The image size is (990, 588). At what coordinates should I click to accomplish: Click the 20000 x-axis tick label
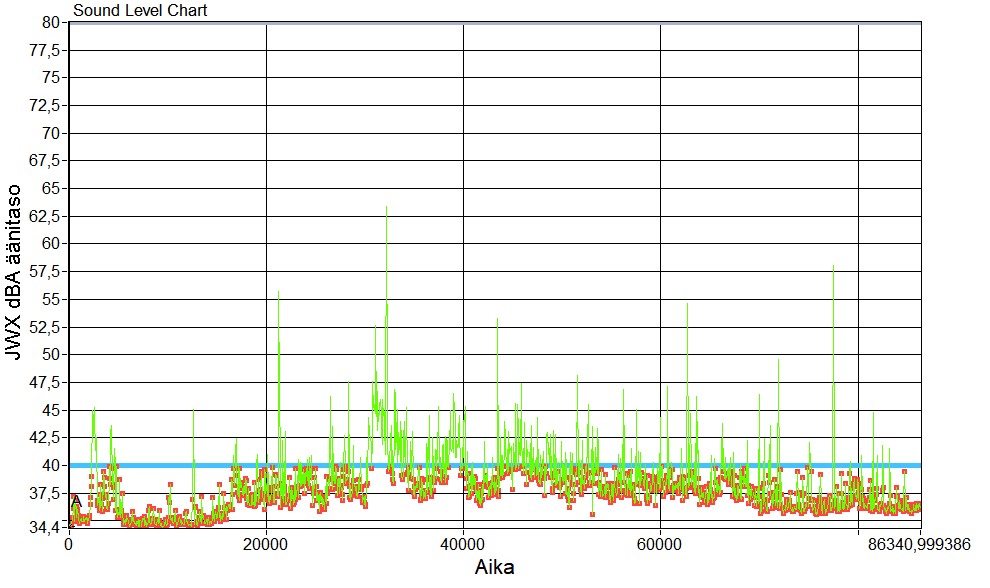tap(266, 545)
